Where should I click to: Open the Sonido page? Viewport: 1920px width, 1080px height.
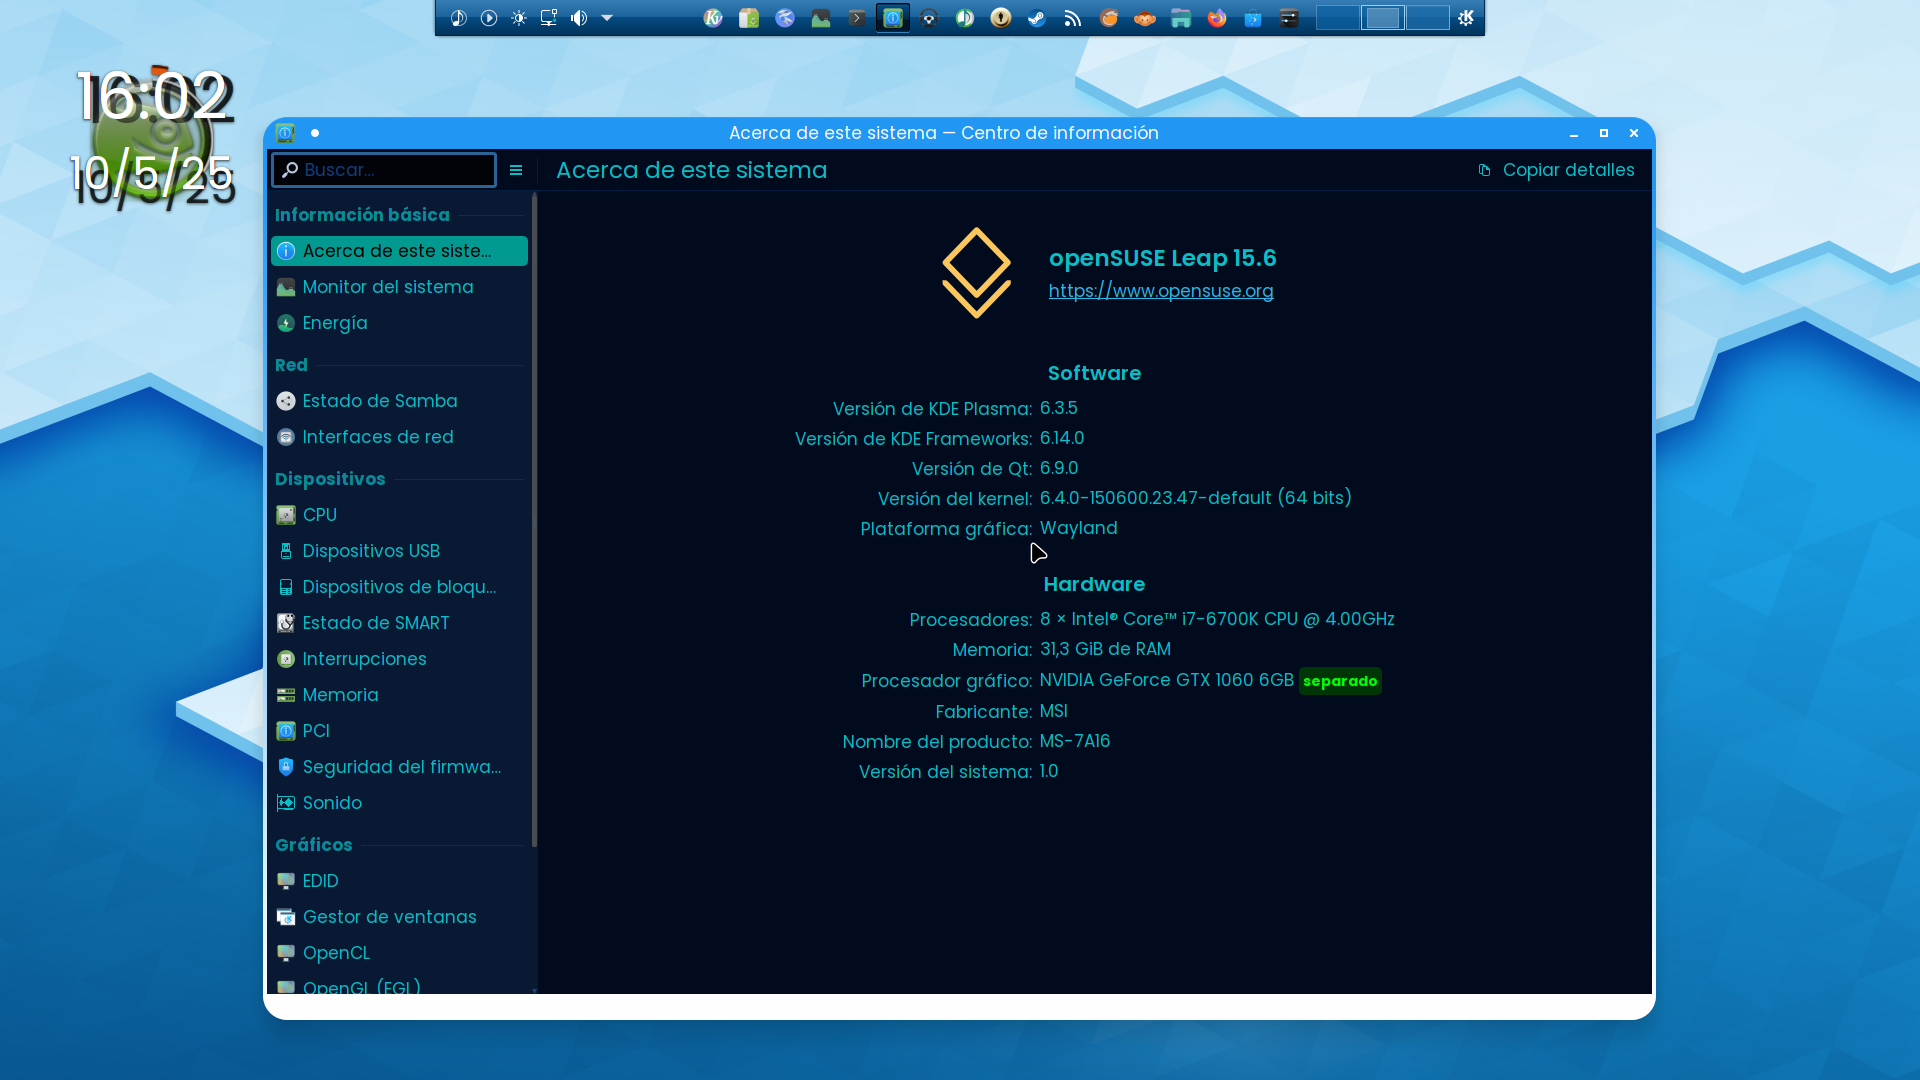[x=399, y=803]
